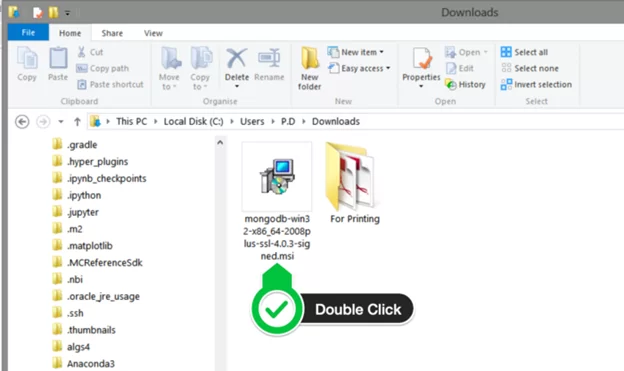Open the quick access toolbar customize dropdown

(x=67, y=13)
